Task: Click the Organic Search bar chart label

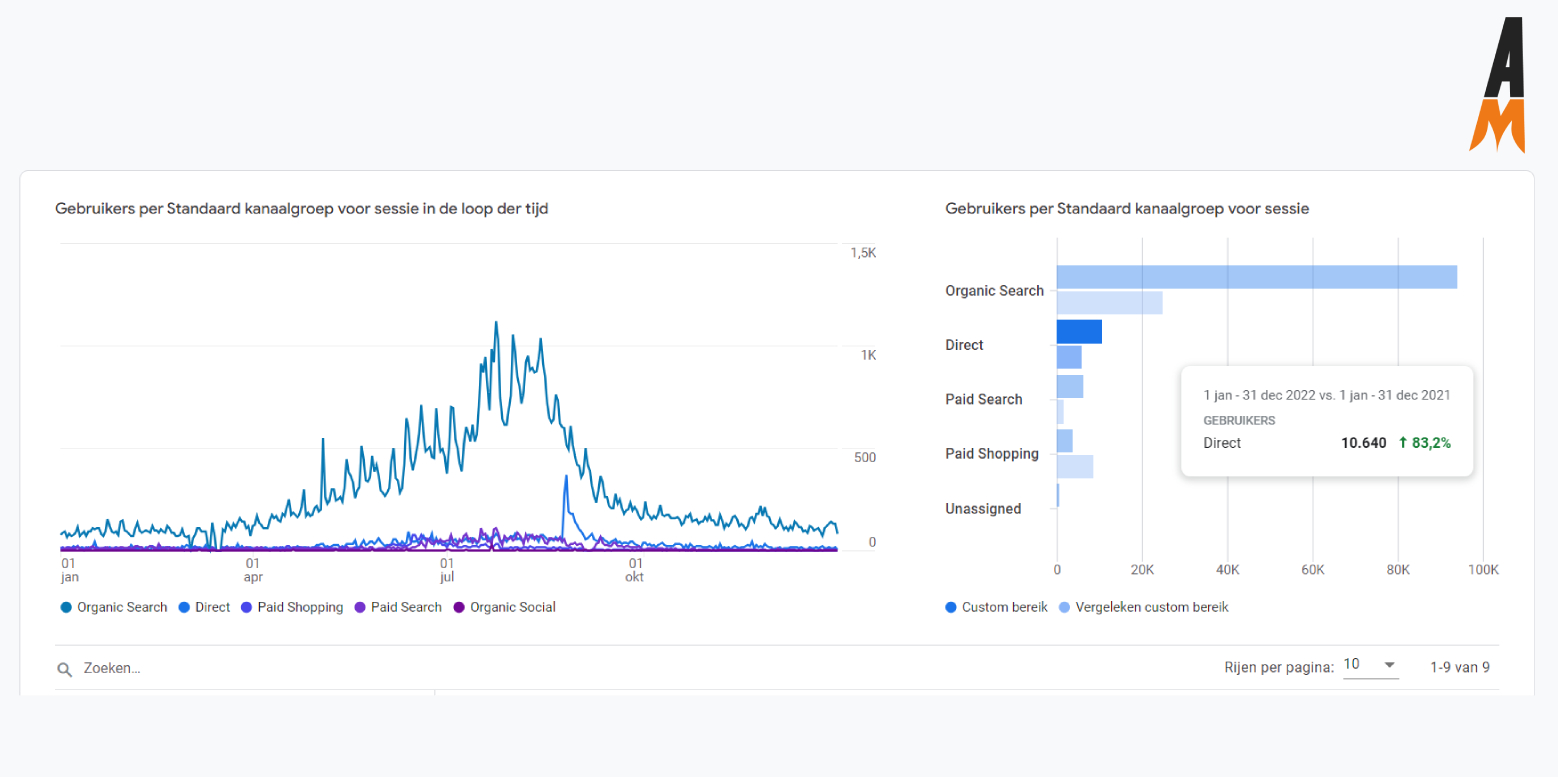Action: point(994,291)
